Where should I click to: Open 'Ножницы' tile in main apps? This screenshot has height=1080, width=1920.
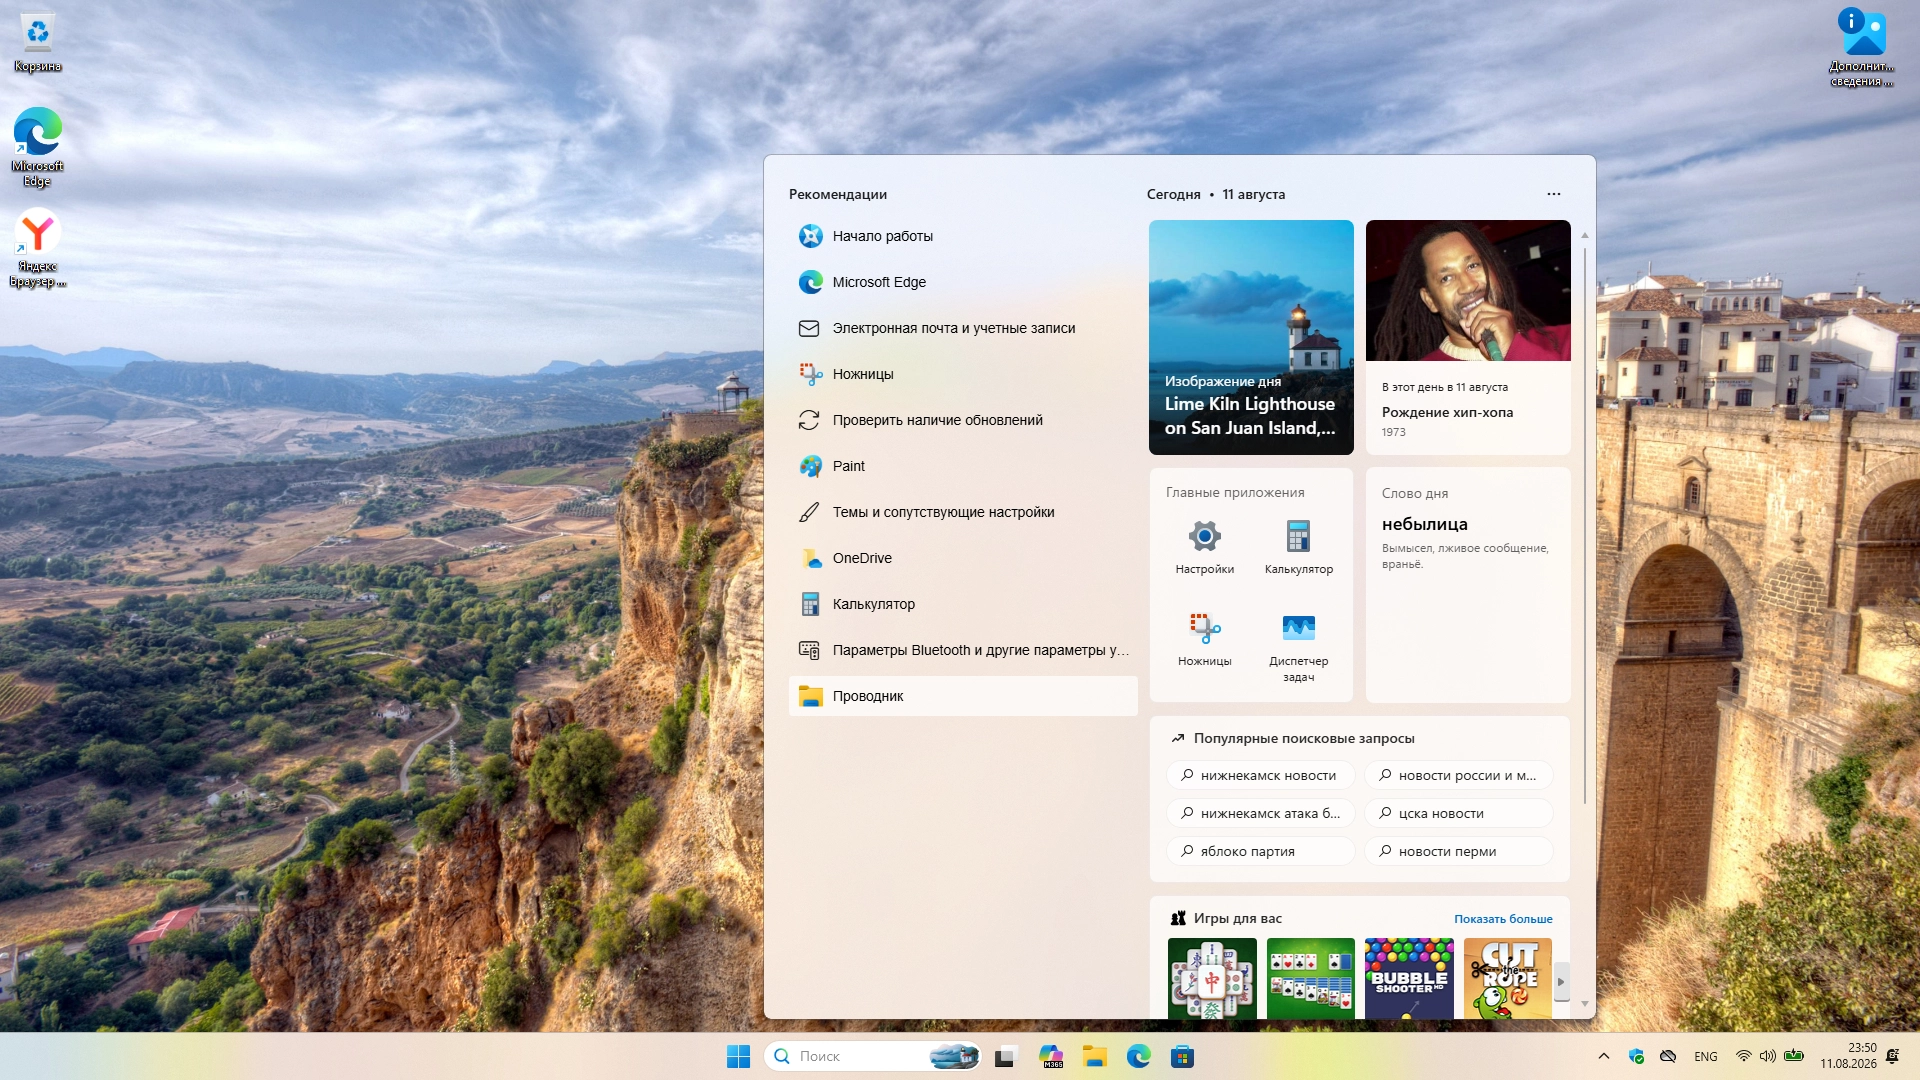1204,639
